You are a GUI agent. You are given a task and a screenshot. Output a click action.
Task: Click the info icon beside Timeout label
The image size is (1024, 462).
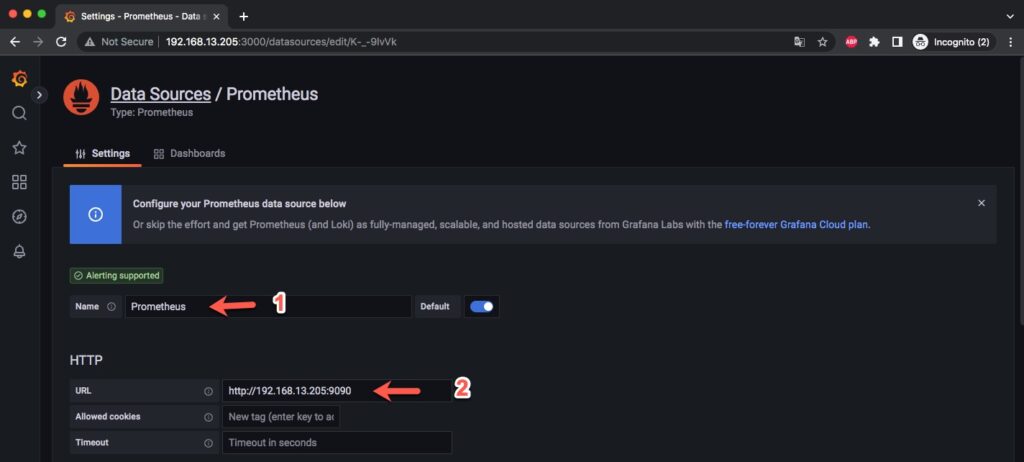(208, 443)
